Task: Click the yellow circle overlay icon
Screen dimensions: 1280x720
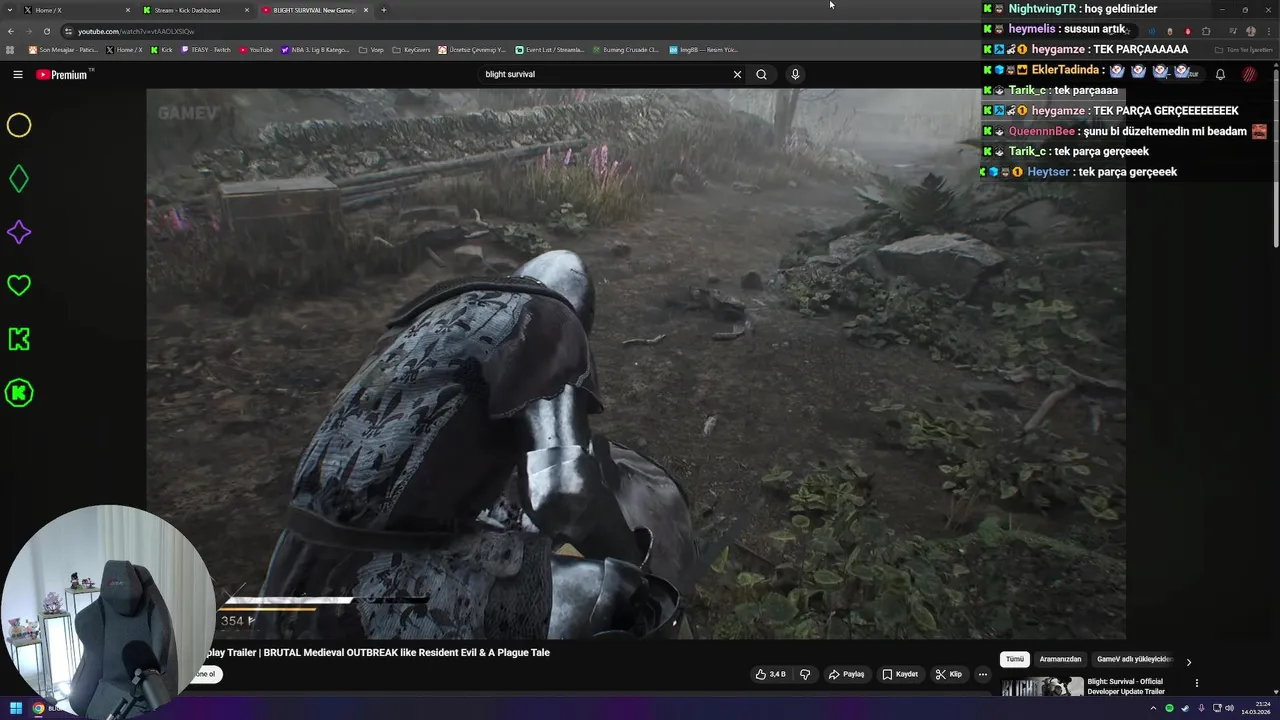Action: (x=19, y=125)
